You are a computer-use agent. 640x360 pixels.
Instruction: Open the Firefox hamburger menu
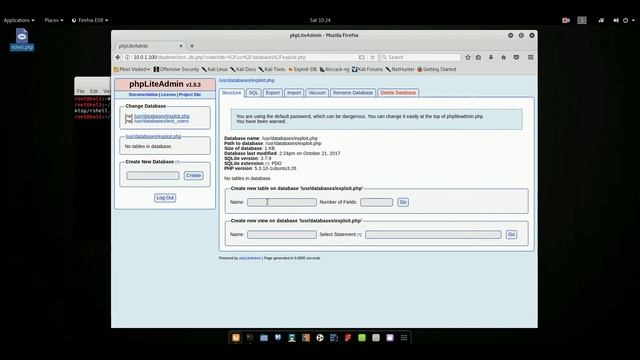tap(531, 58)
